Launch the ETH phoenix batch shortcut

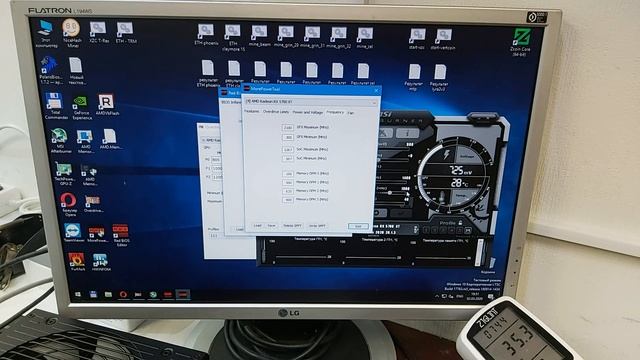pos(206,34)
